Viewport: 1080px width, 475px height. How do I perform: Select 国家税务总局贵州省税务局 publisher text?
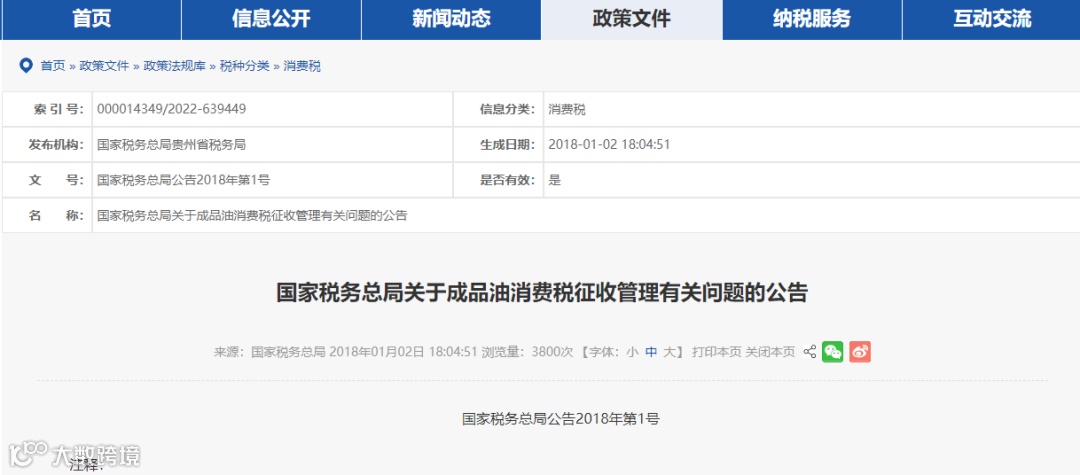click(x=172, y=145)
